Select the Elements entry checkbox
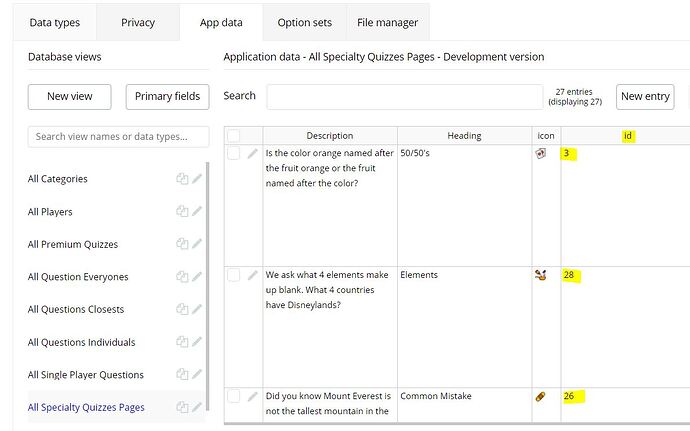This screenshot has height=431, width=690. point(233,275)
